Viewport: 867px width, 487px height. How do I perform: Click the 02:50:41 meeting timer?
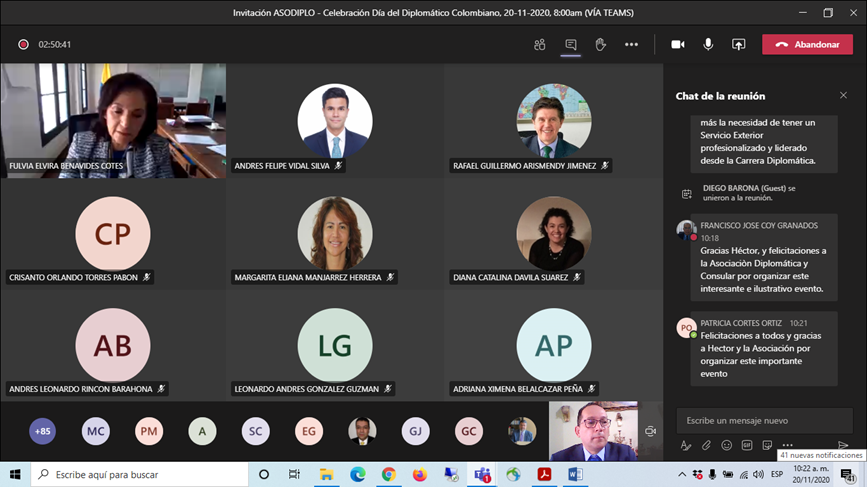(x=55, y=45)
